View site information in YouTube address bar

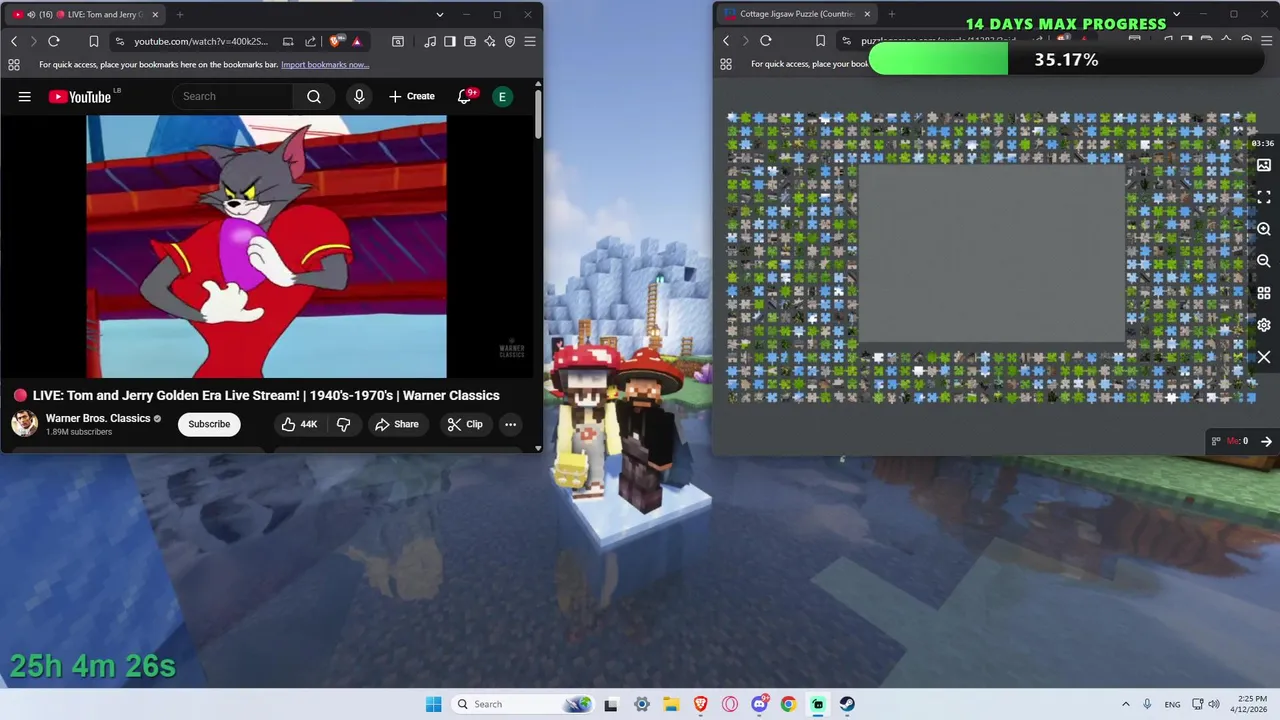[120, 41]
